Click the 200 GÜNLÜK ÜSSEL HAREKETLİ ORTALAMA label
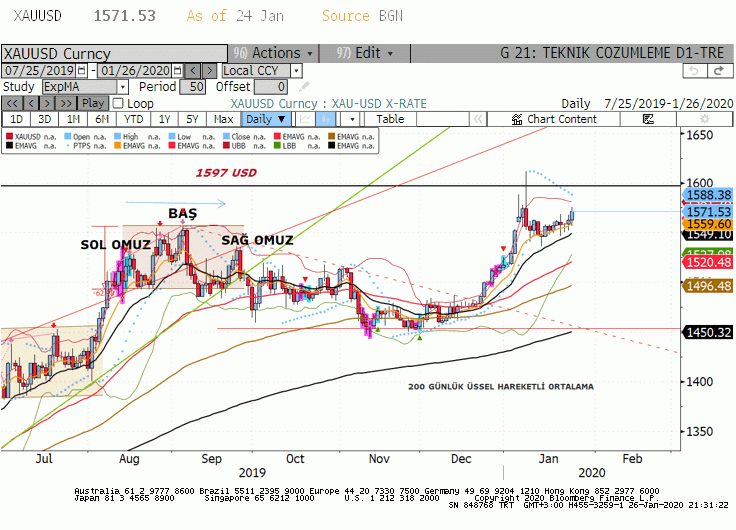 coord(501,386)
